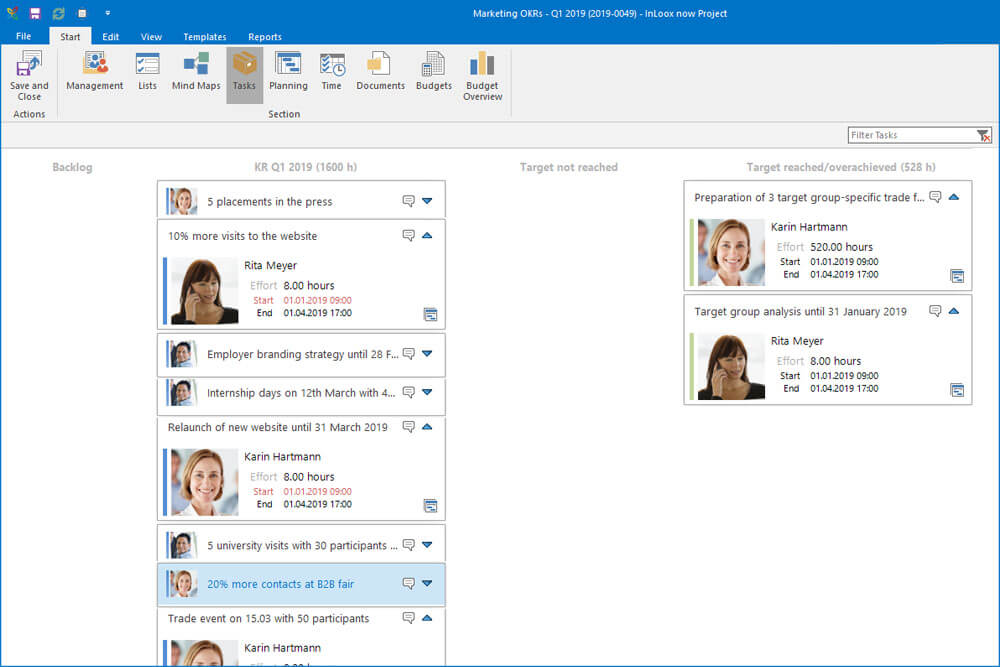Click the refresh icon in title bar
Screen dimensions: 1000x667
[x=59, y=13]
